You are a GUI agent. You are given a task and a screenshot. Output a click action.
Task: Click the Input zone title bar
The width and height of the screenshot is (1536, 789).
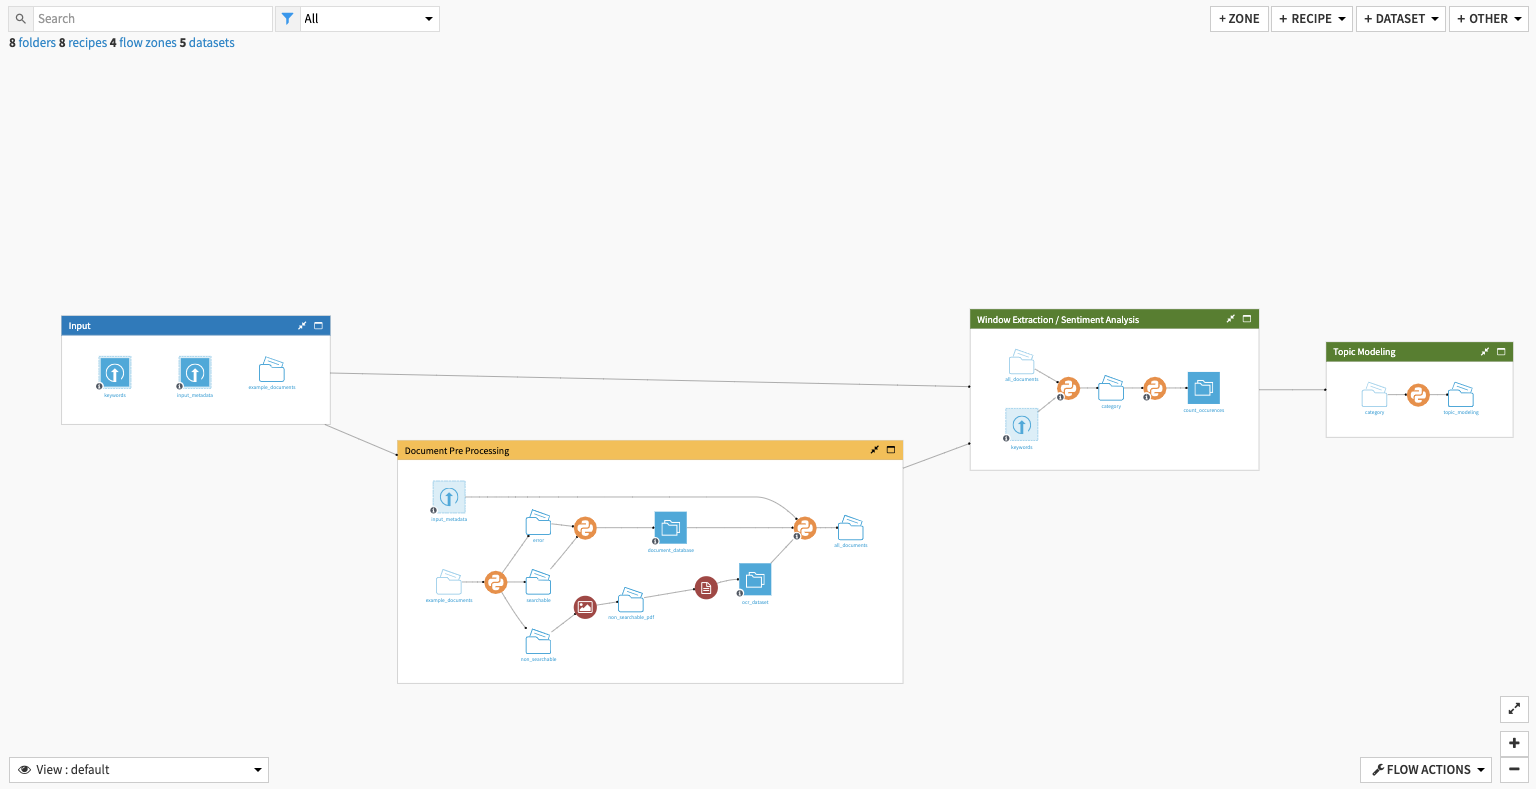coord(196,326)
